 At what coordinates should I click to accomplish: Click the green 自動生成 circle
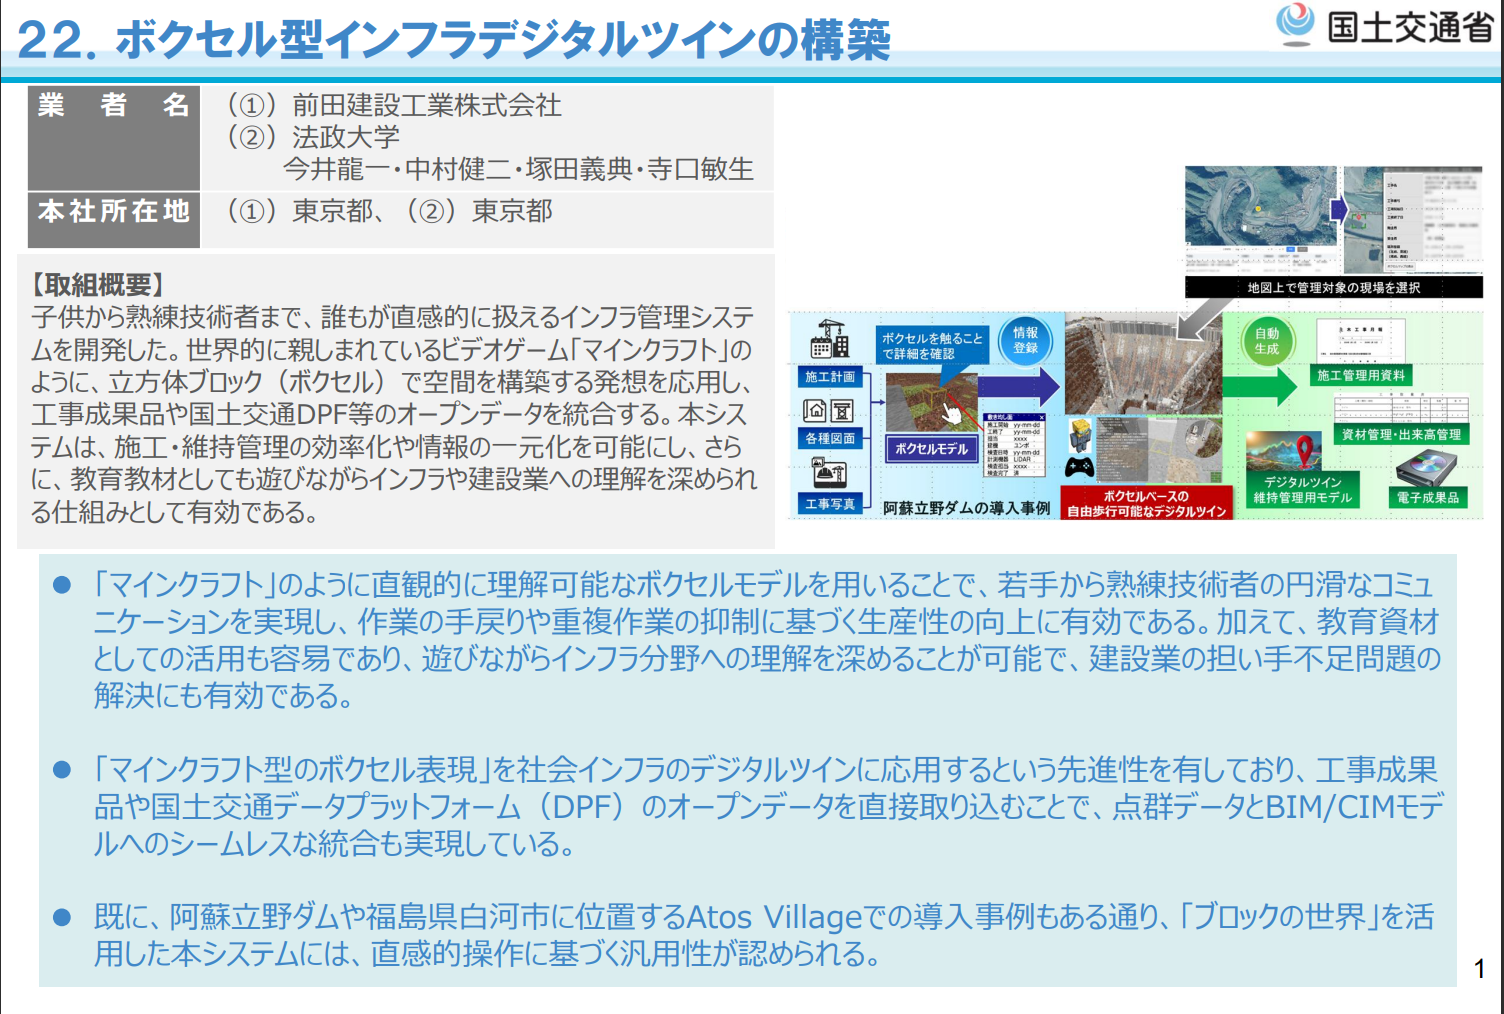point(1266,341)
